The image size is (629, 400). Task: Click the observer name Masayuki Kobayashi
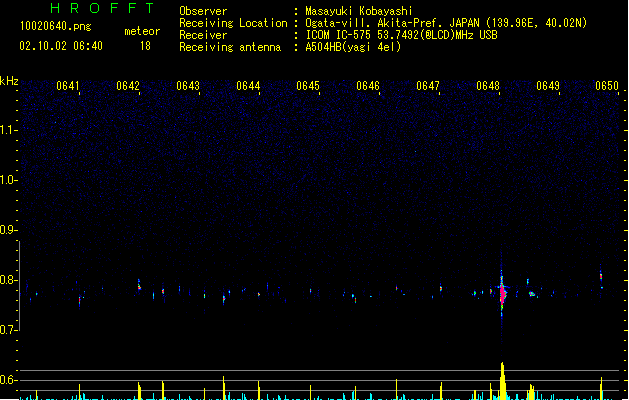coord(359,11)
